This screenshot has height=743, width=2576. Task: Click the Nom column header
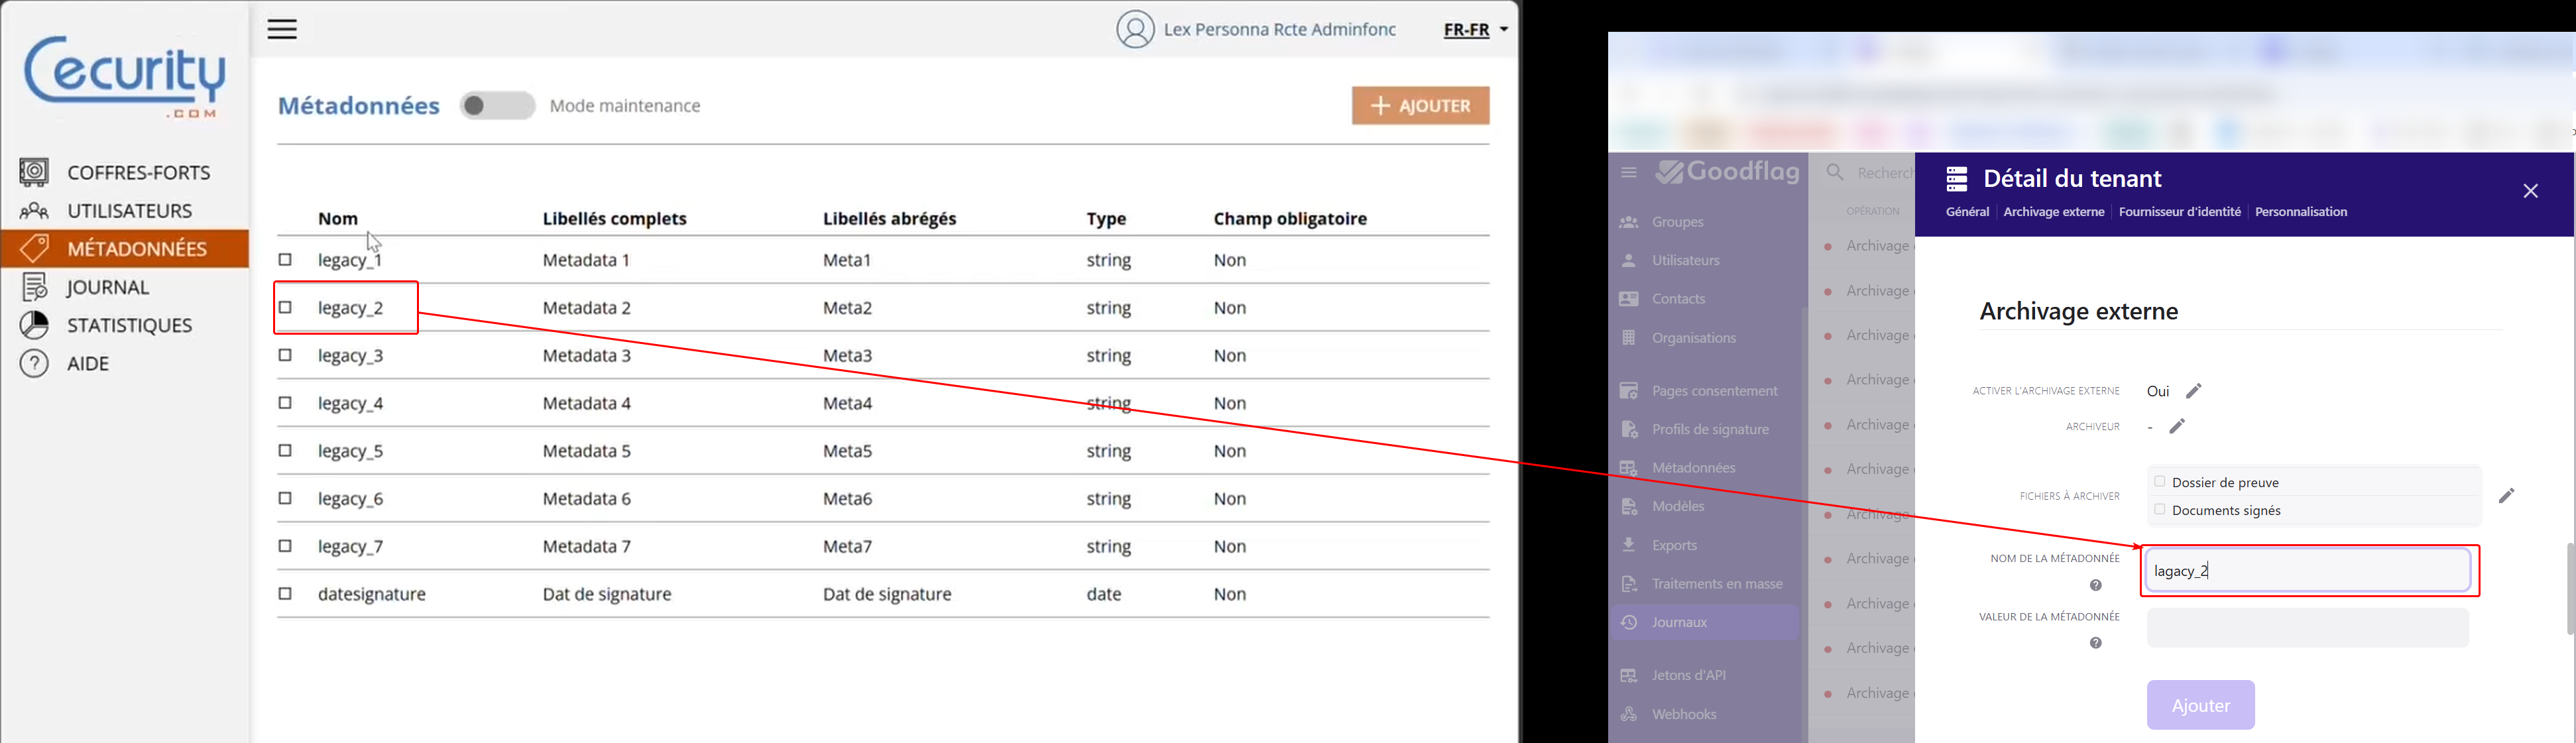[x=338, y=219]
